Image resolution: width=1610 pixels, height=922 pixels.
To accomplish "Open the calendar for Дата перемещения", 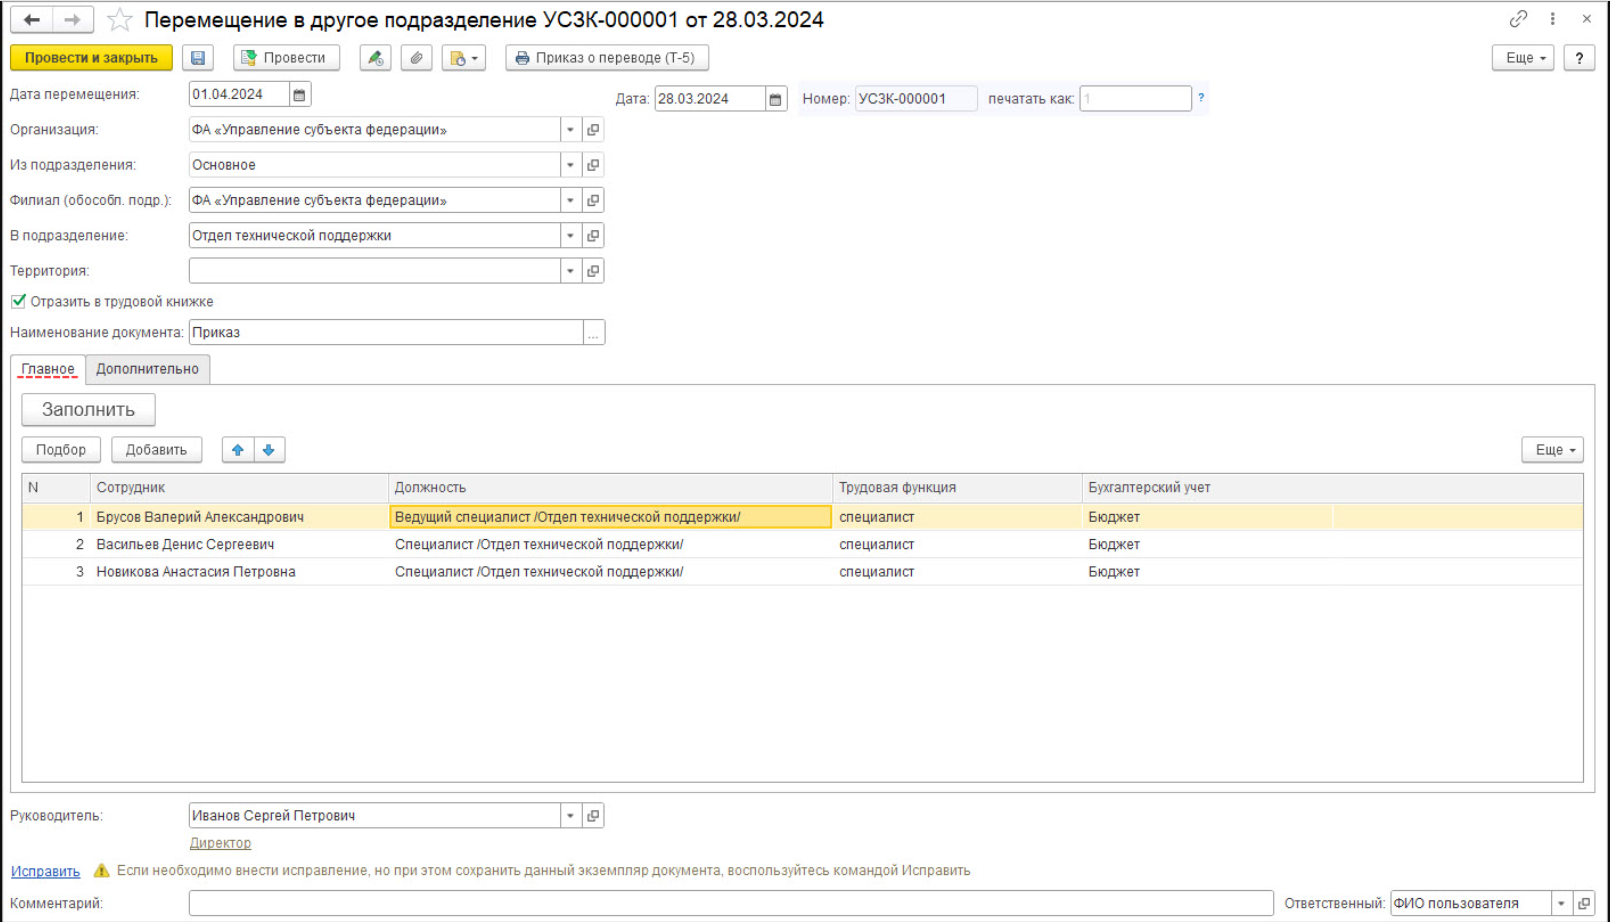I will 299,94.
